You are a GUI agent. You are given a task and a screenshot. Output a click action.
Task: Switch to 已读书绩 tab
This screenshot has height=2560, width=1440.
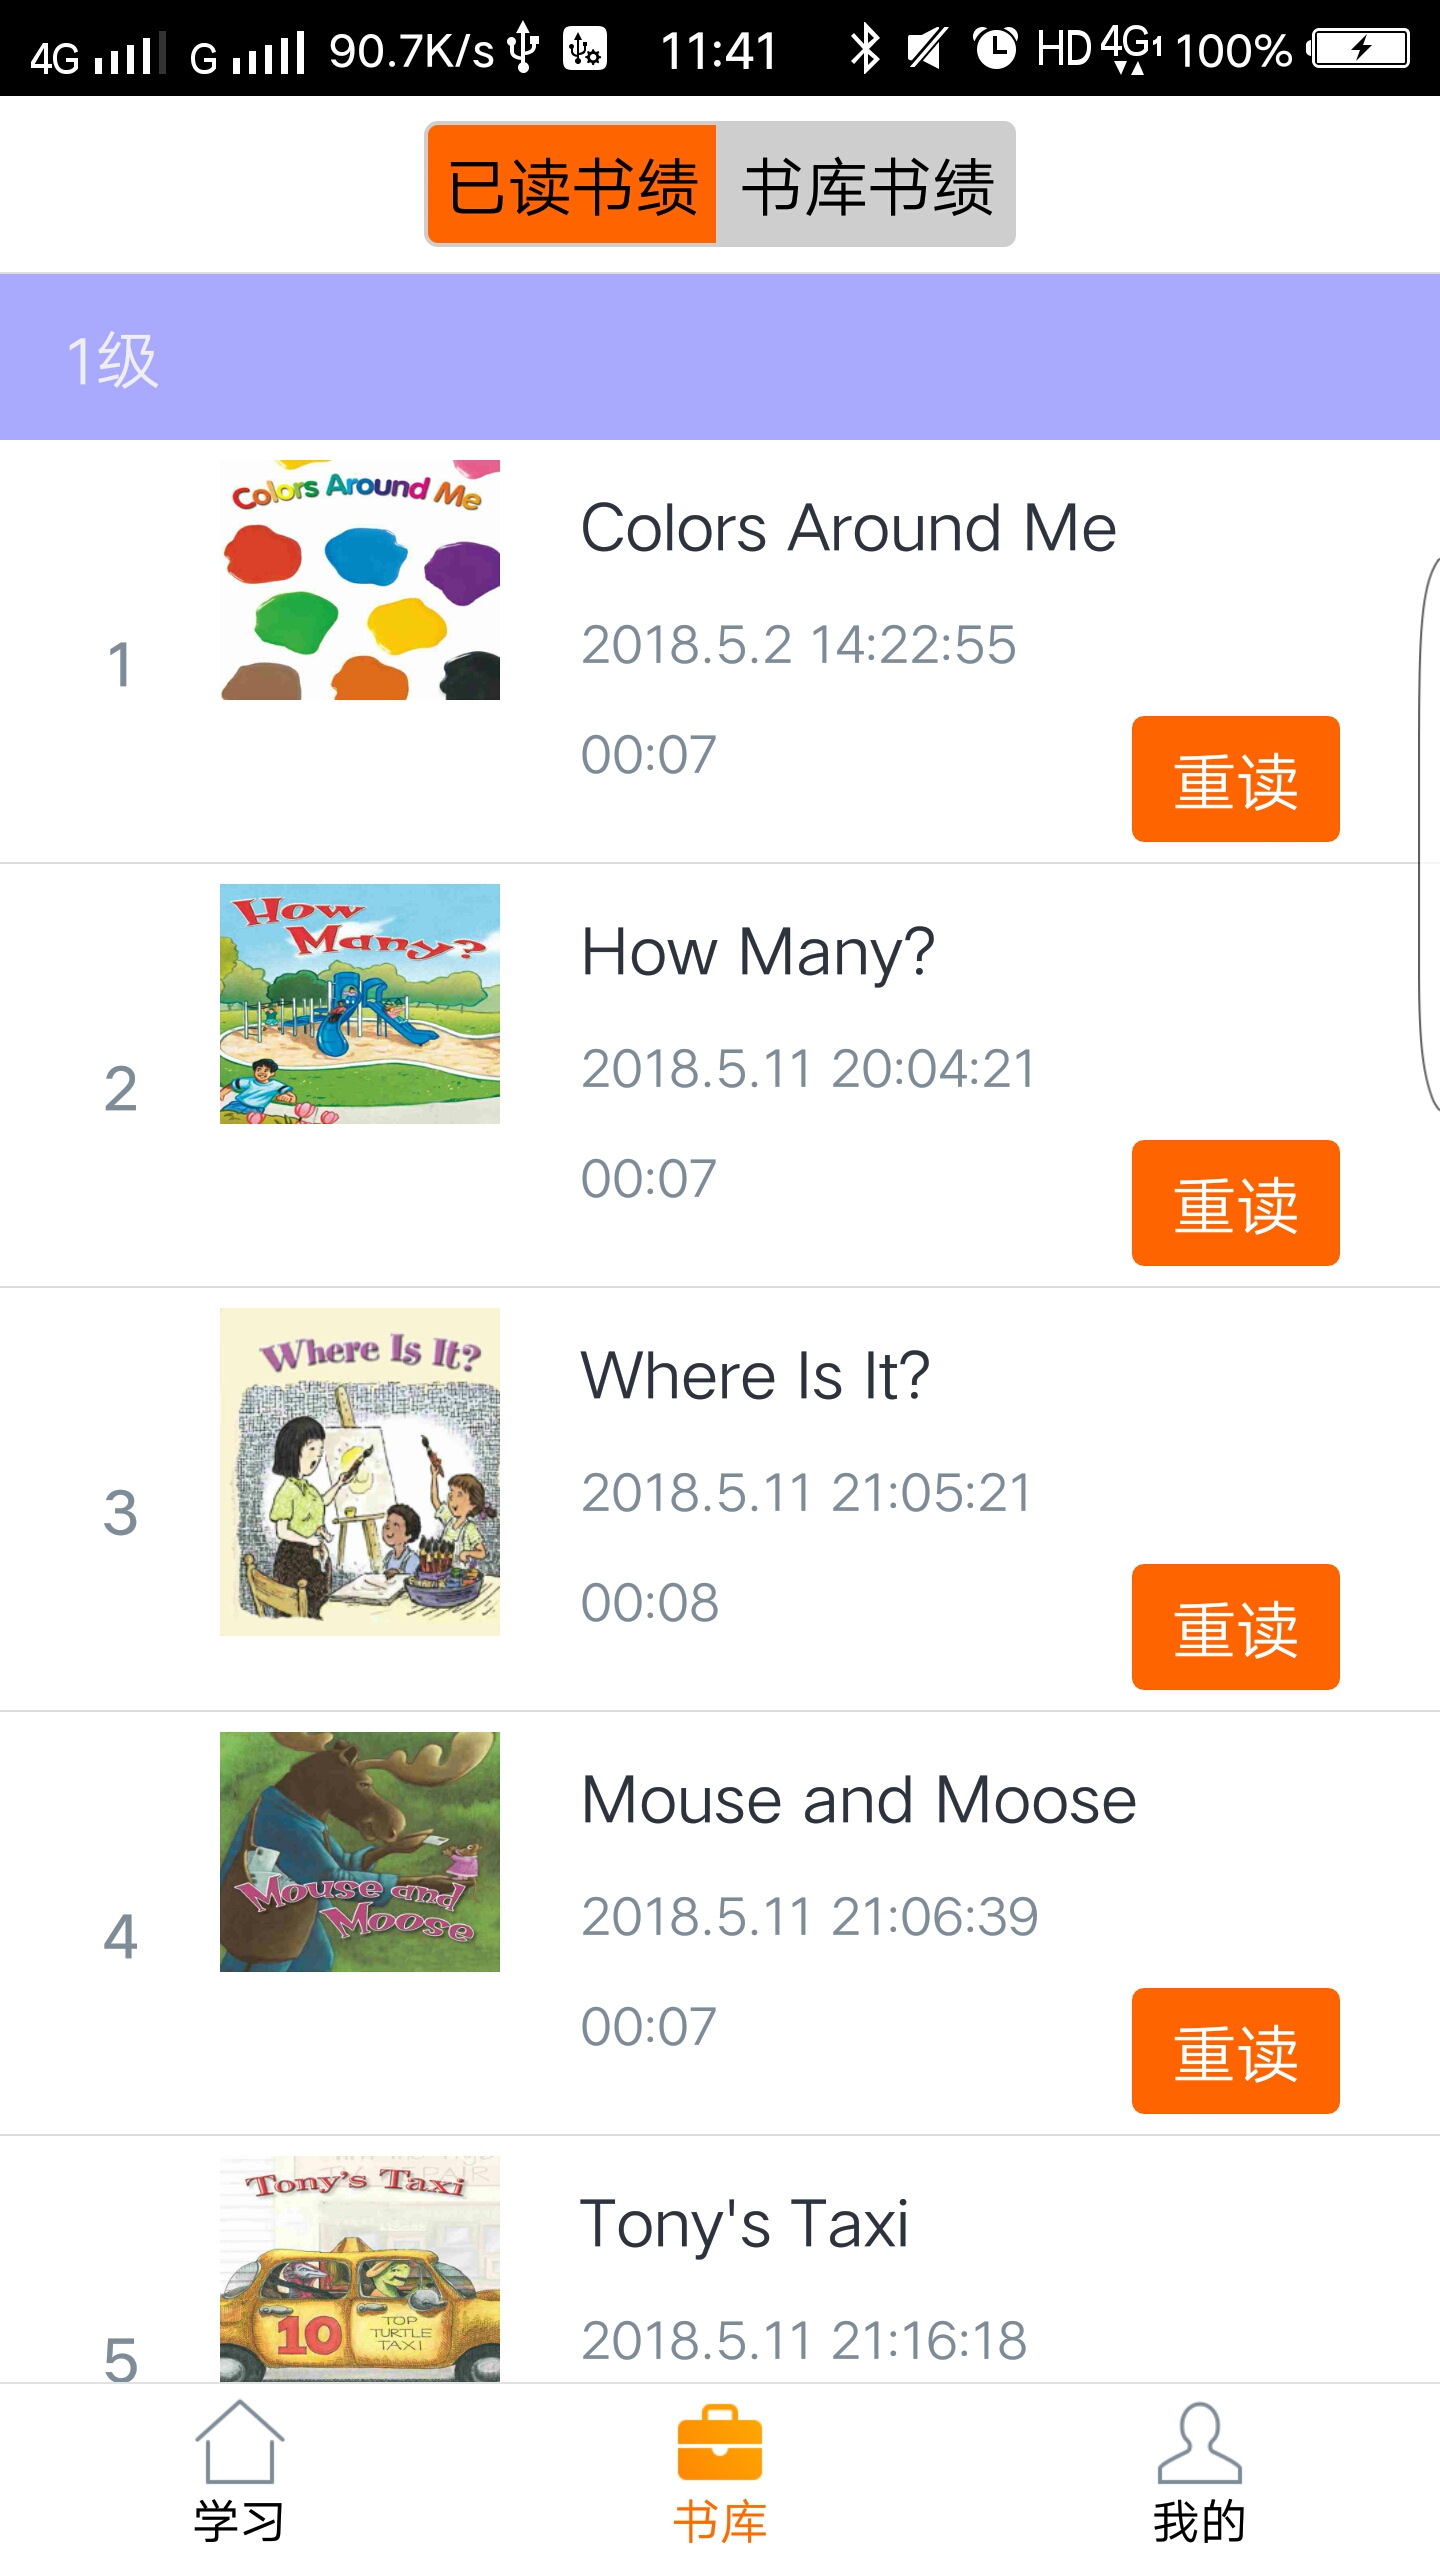572,185
